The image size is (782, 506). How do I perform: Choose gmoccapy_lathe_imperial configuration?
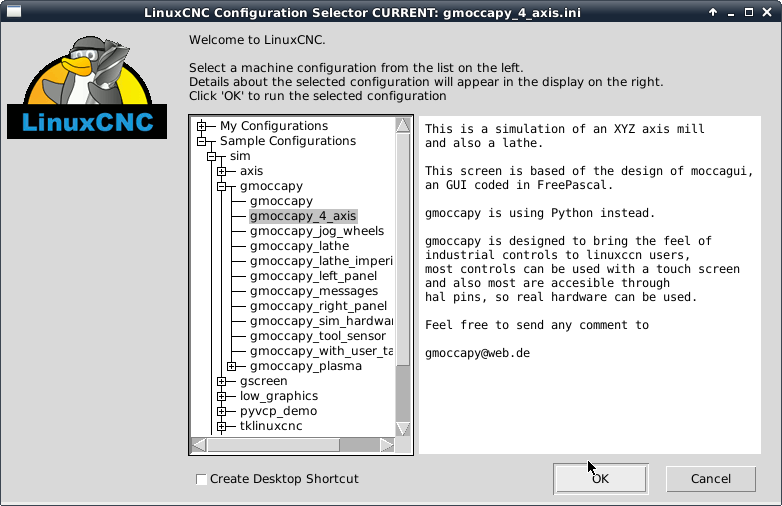click(321, 261)
